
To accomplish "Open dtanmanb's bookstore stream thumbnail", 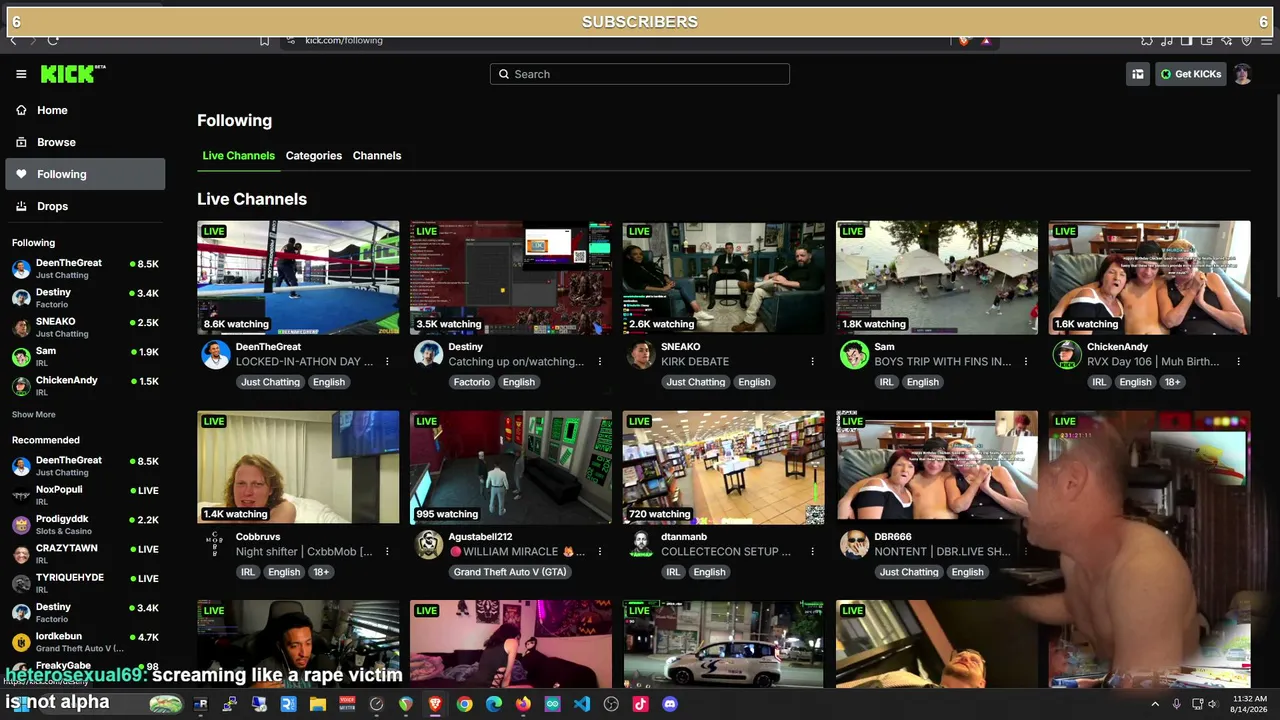I will (724, 467).
